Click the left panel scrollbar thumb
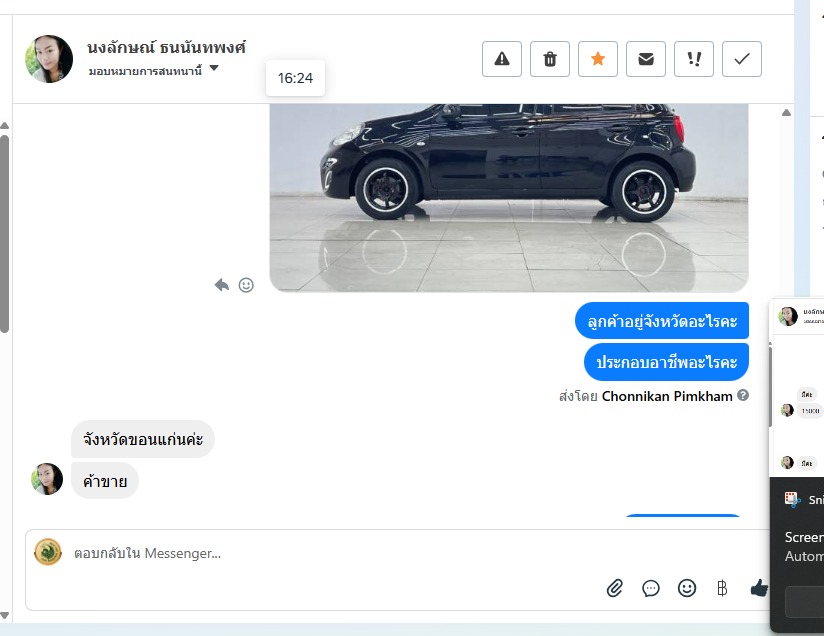Viewport: 824px width, 636px height. click(4, 234)
